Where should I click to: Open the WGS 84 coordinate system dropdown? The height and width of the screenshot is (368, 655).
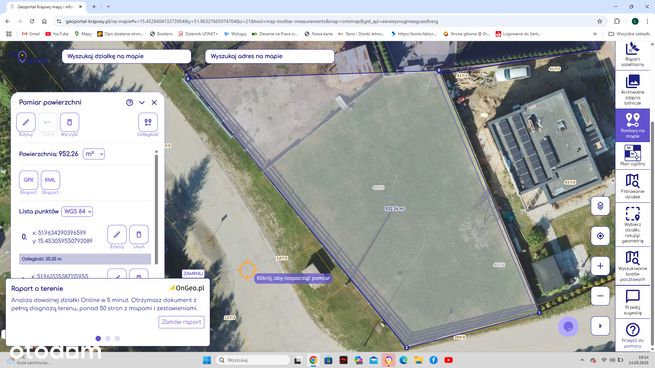[77, 211]
